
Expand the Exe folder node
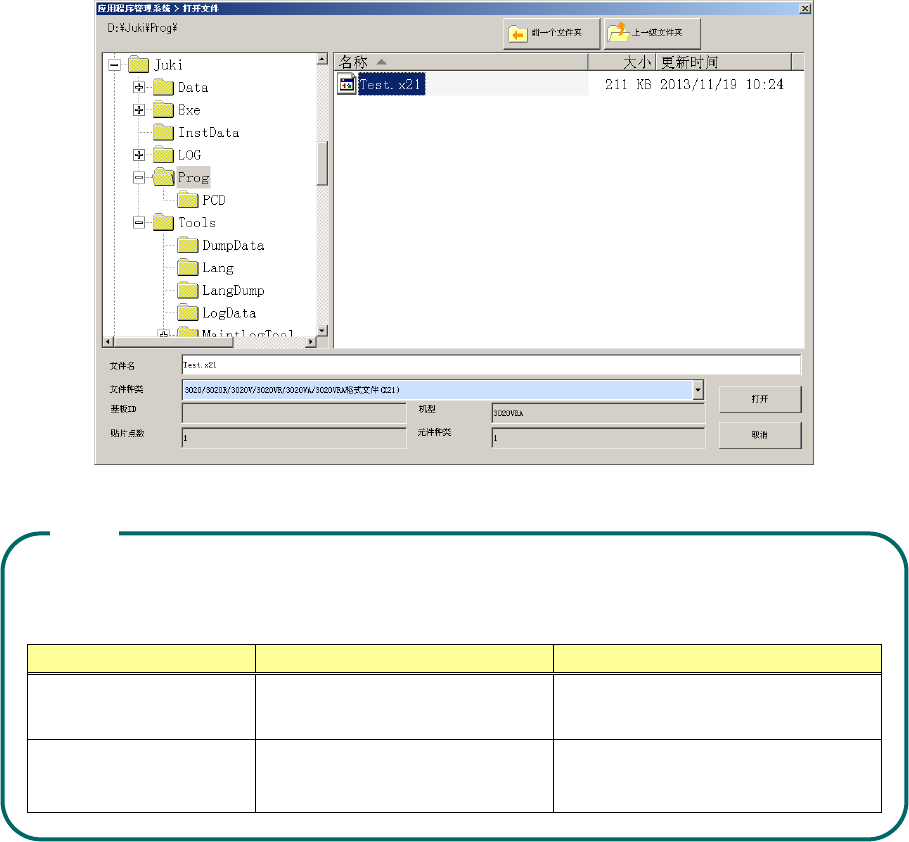tap(139, 110)
